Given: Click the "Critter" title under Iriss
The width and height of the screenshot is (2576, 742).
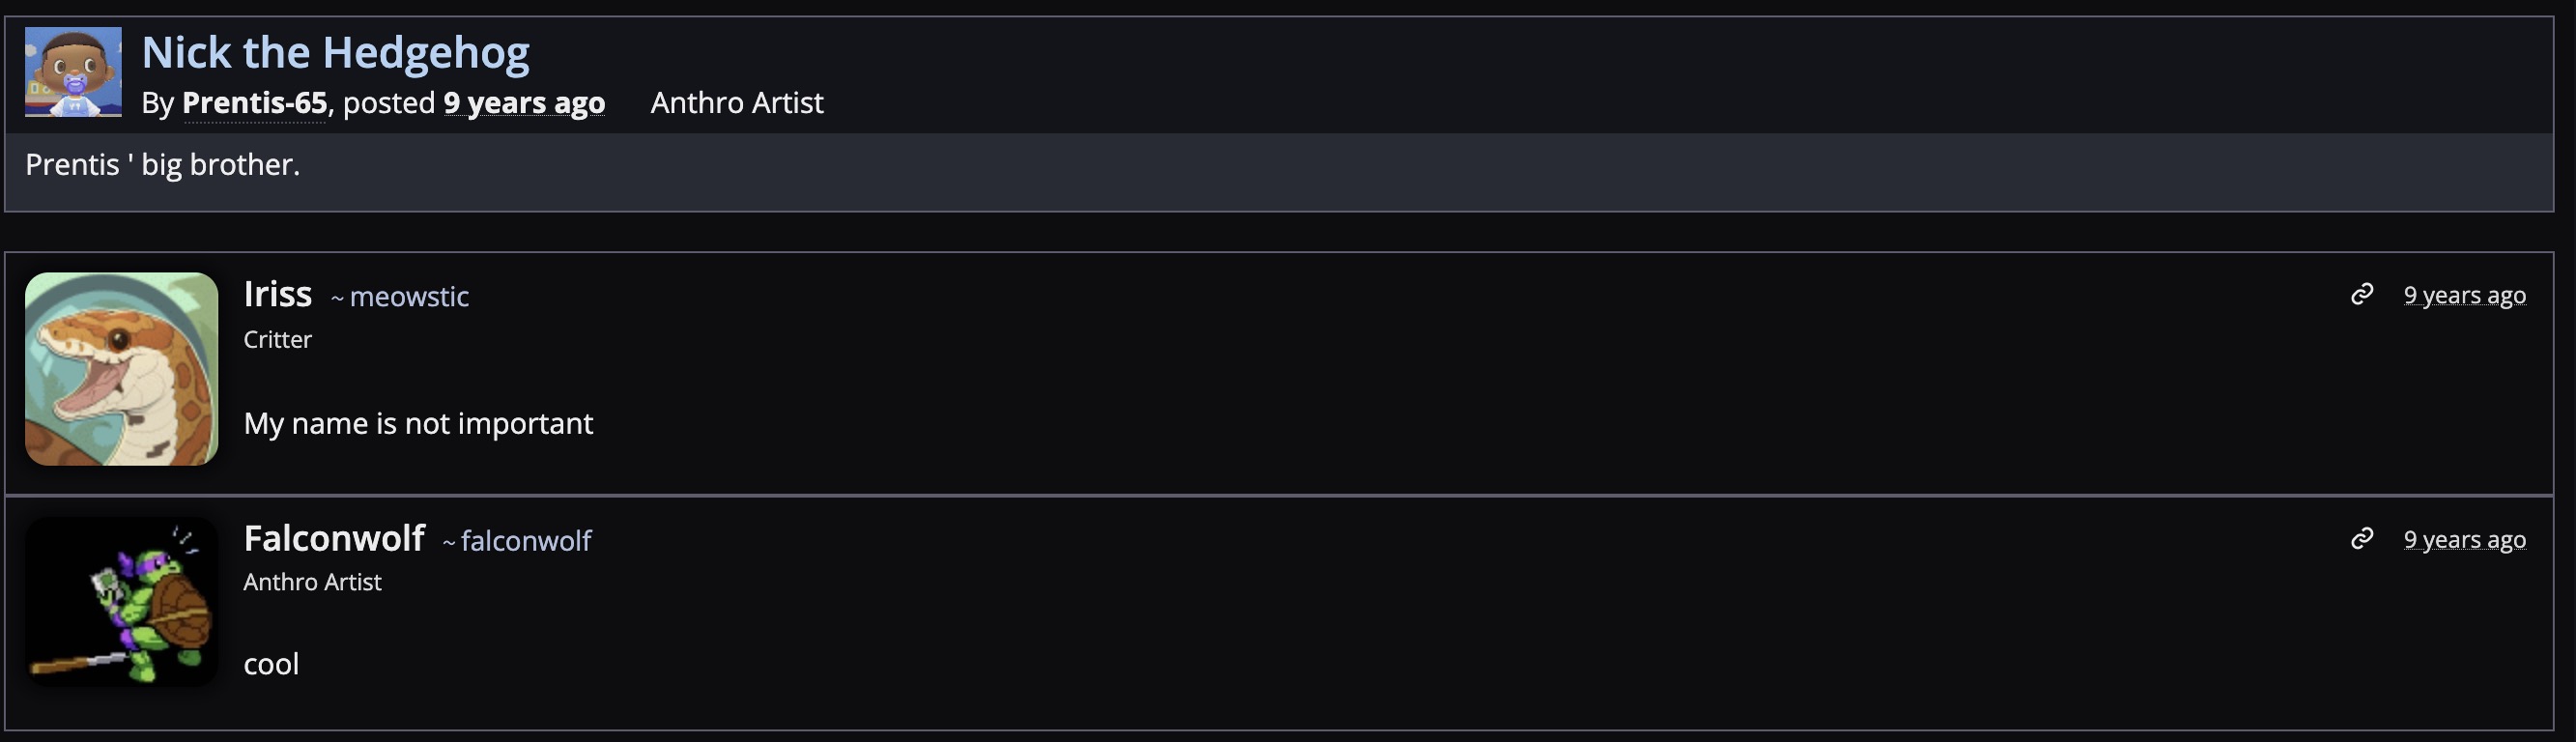Looking at the screenshot, I should tap(277, 340).
